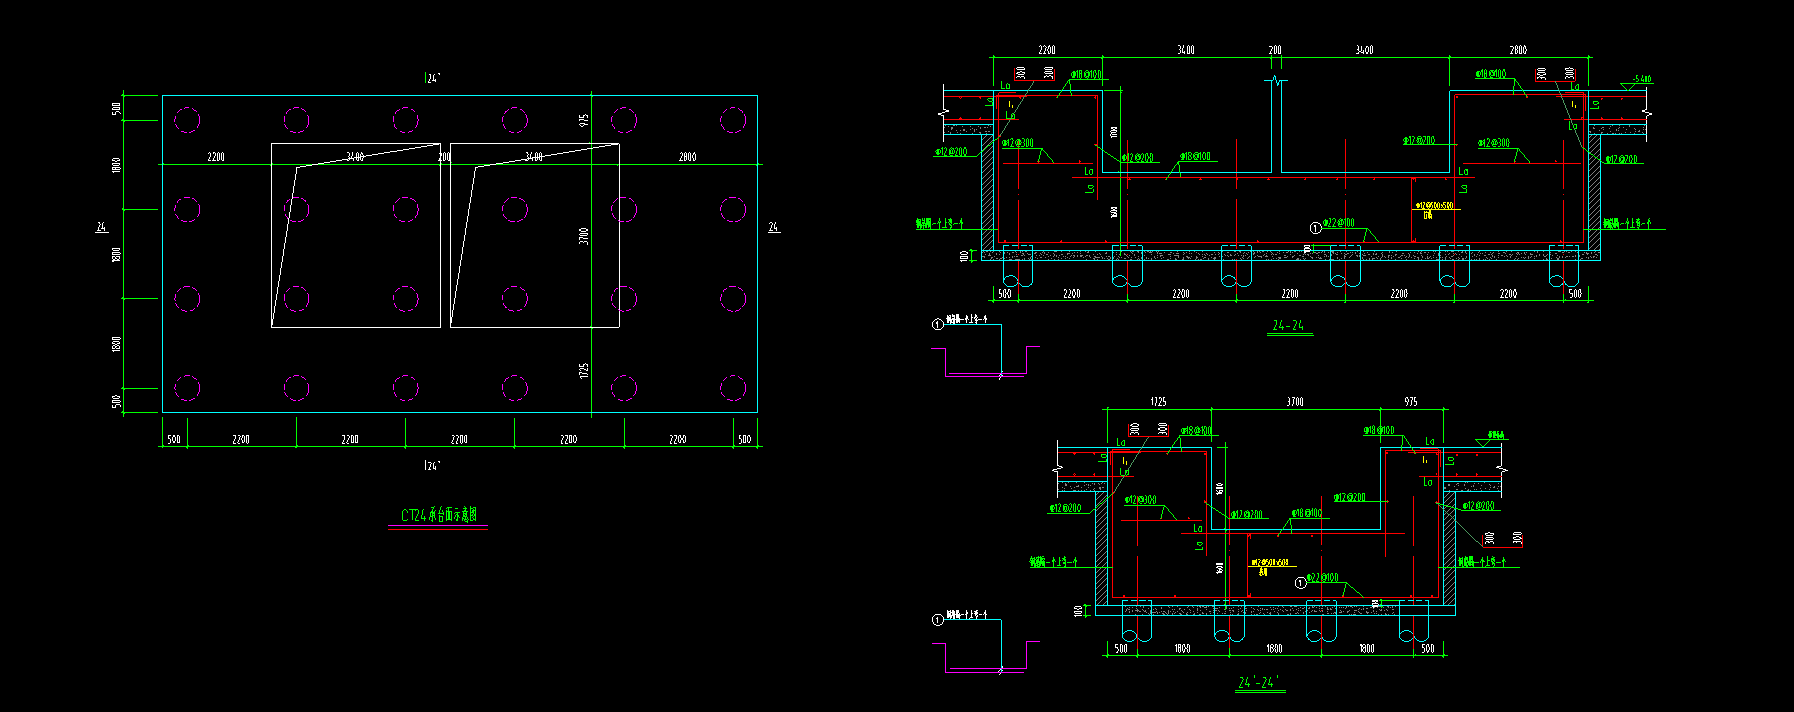Pick the 24 cut mark right of plan
Screen dimensions: 1794x712
[773, 228]
